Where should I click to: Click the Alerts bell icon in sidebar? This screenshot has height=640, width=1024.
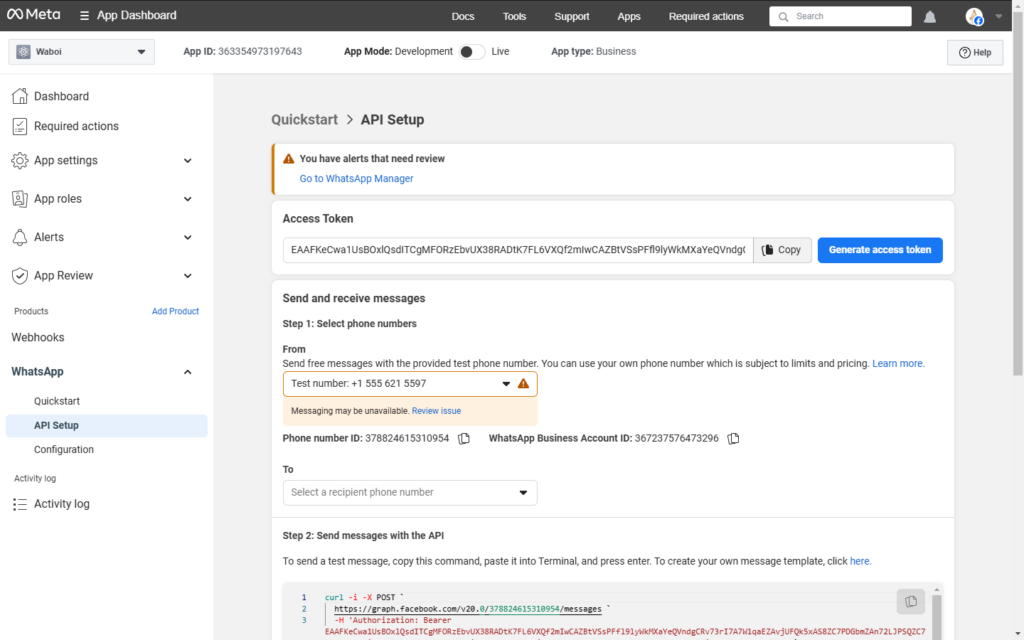point(20,237)
